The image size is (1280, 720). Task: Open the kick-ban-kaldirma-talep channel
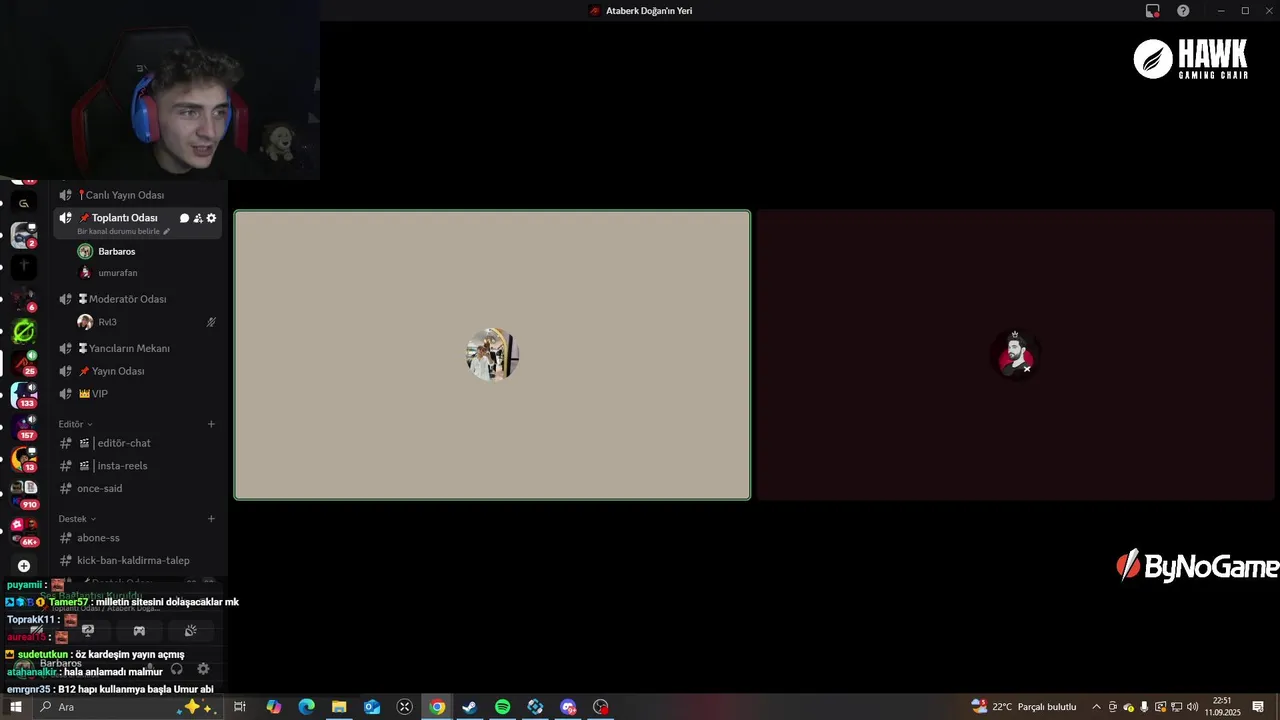coord(138,561)
